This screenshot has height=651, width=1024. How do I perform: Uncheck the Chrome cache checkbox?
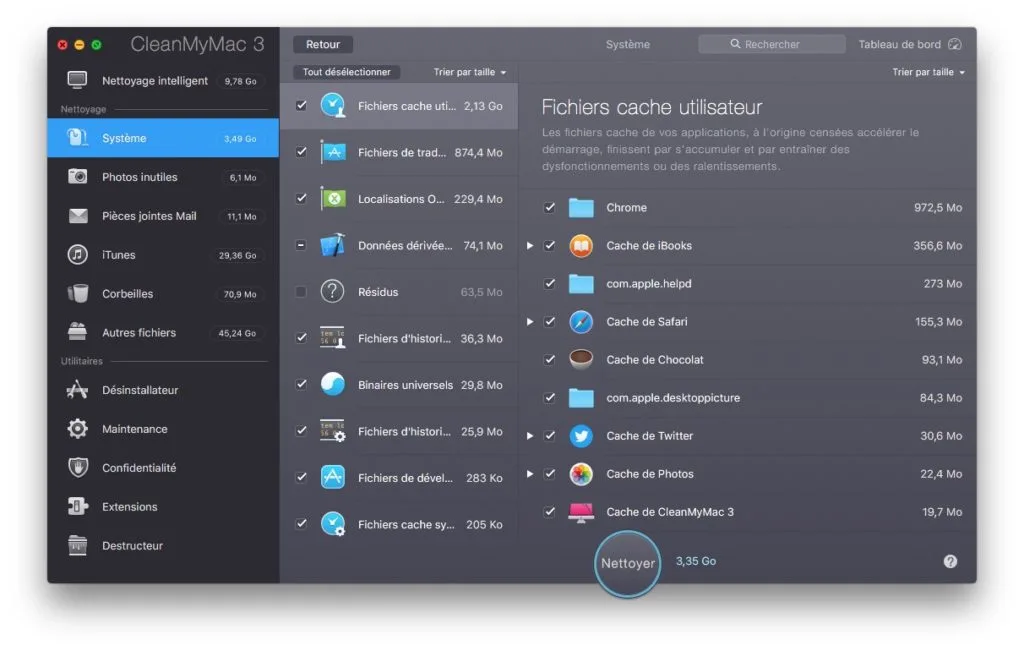point(550,207)
